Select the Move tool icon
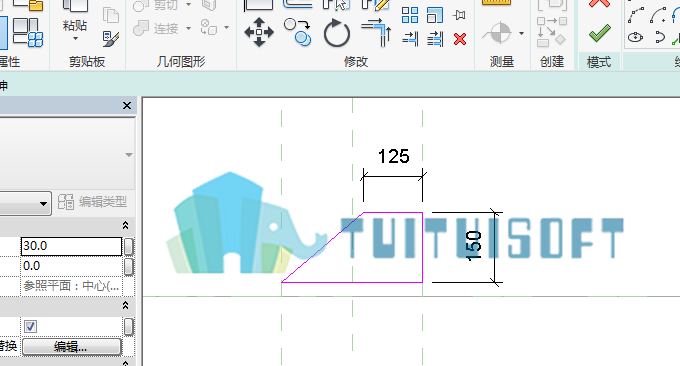 (259, 32)
